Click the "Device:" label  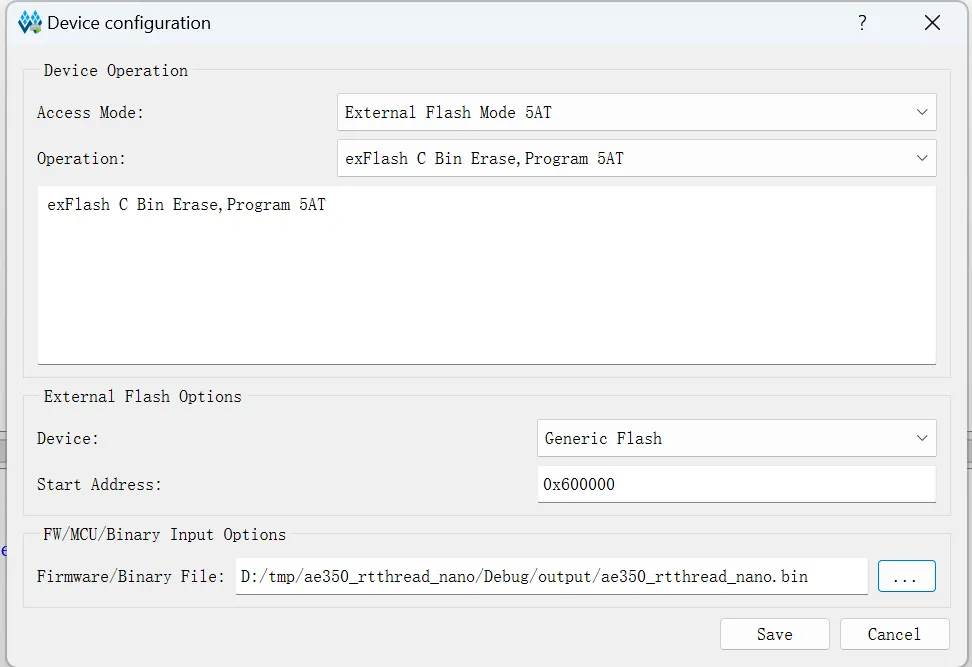tap(68, 438)
